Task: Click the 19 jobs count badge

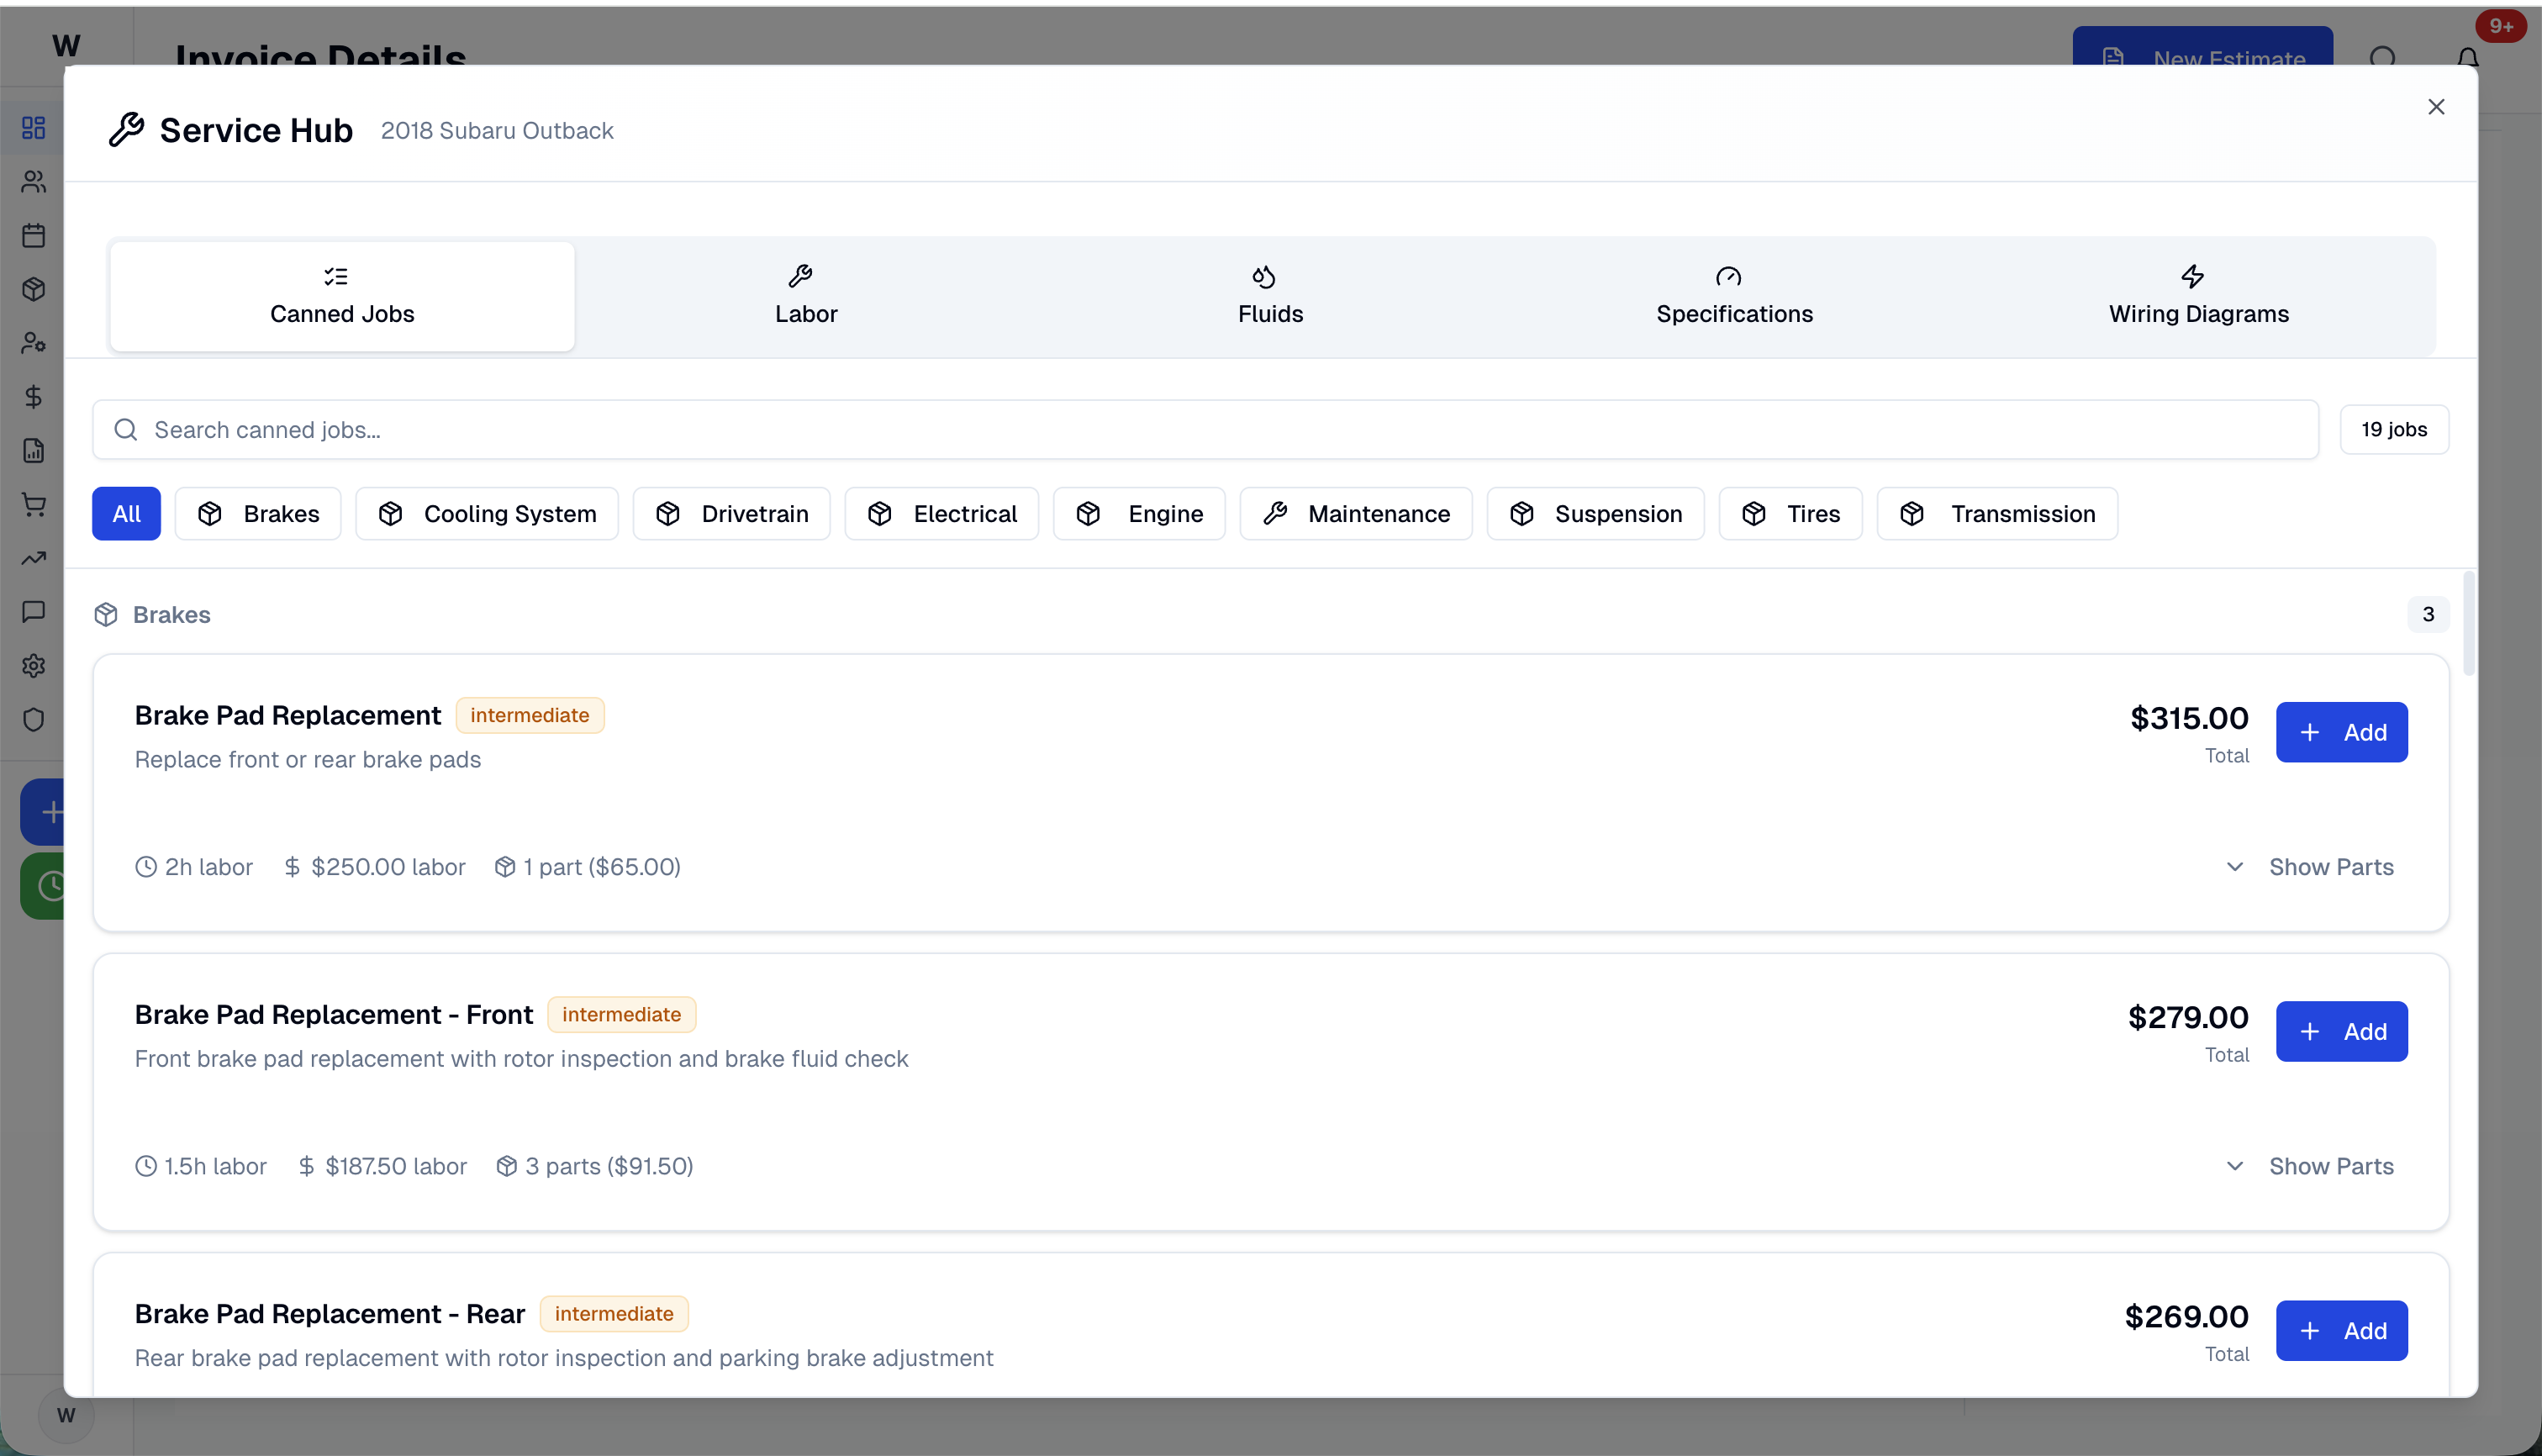Action: [2394, 430]
